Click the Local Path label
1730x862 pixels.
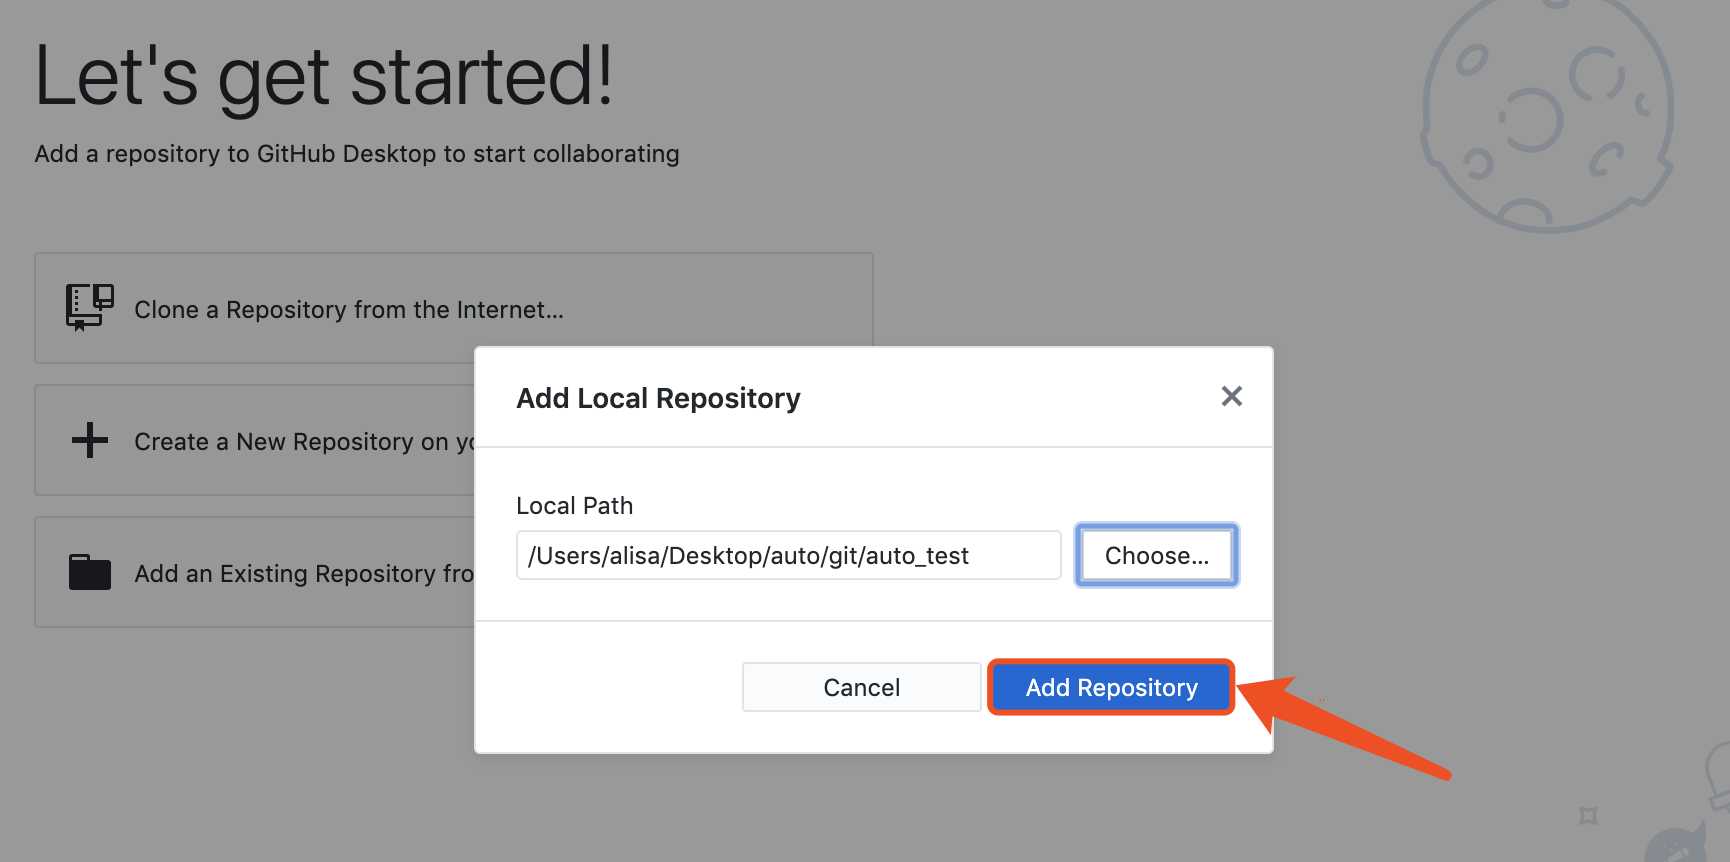tap(575, 506)
